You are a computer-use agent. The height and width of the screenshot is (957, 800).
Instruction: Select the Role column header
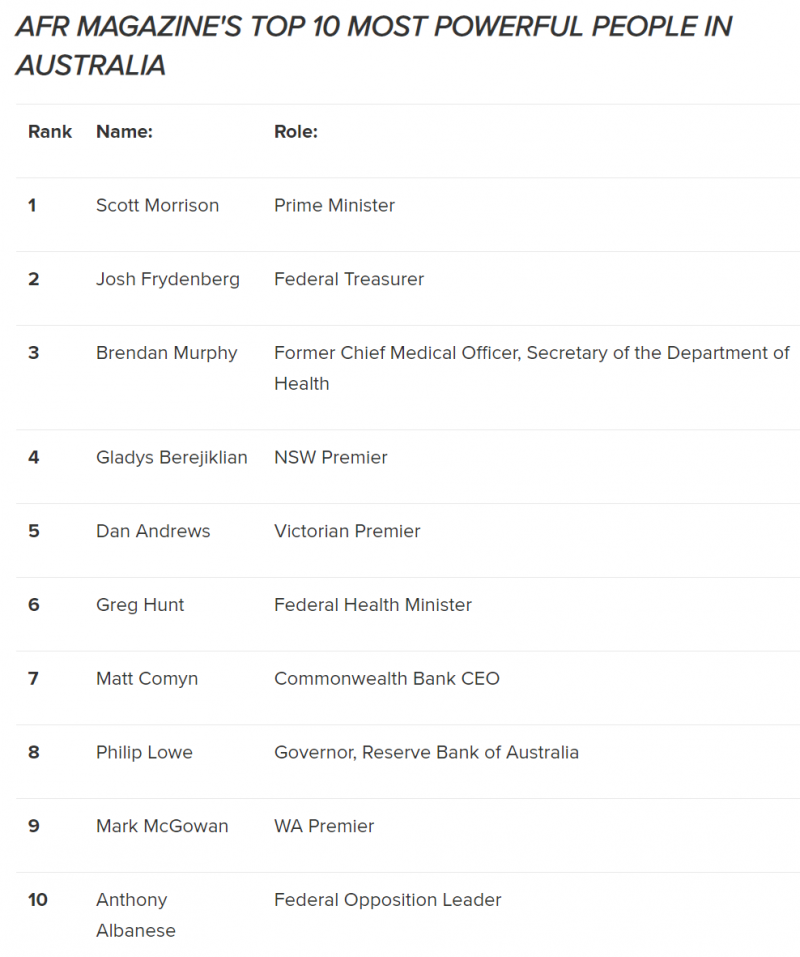(296, 132)
